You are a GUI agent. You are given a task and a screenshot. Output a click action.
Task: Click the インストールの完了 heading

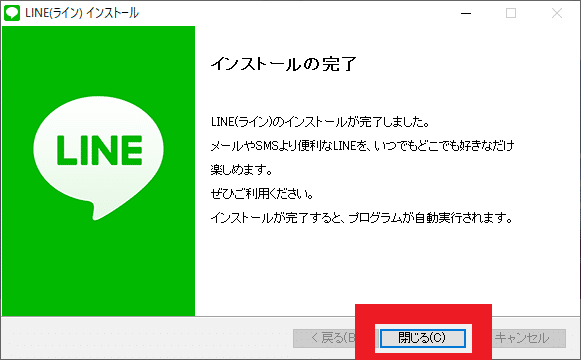coord(283,64)
